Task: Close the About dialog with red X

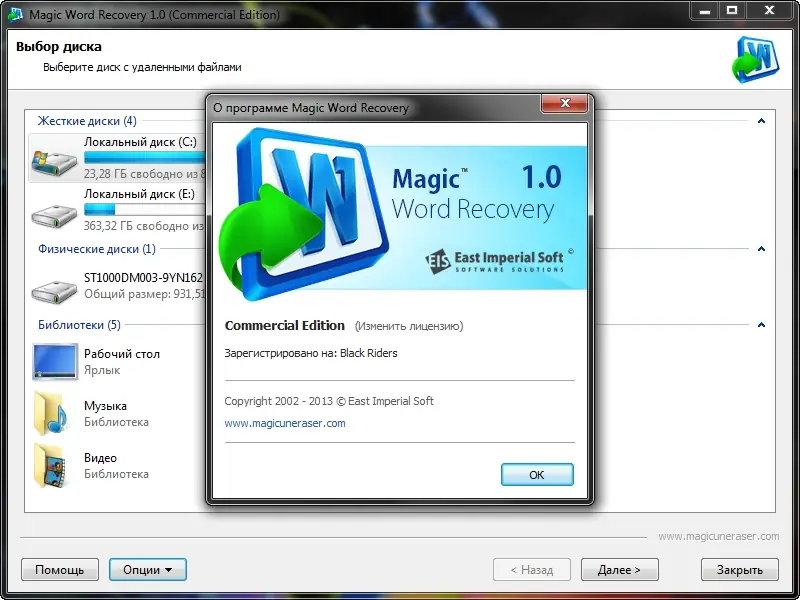Action: (564, 103)
